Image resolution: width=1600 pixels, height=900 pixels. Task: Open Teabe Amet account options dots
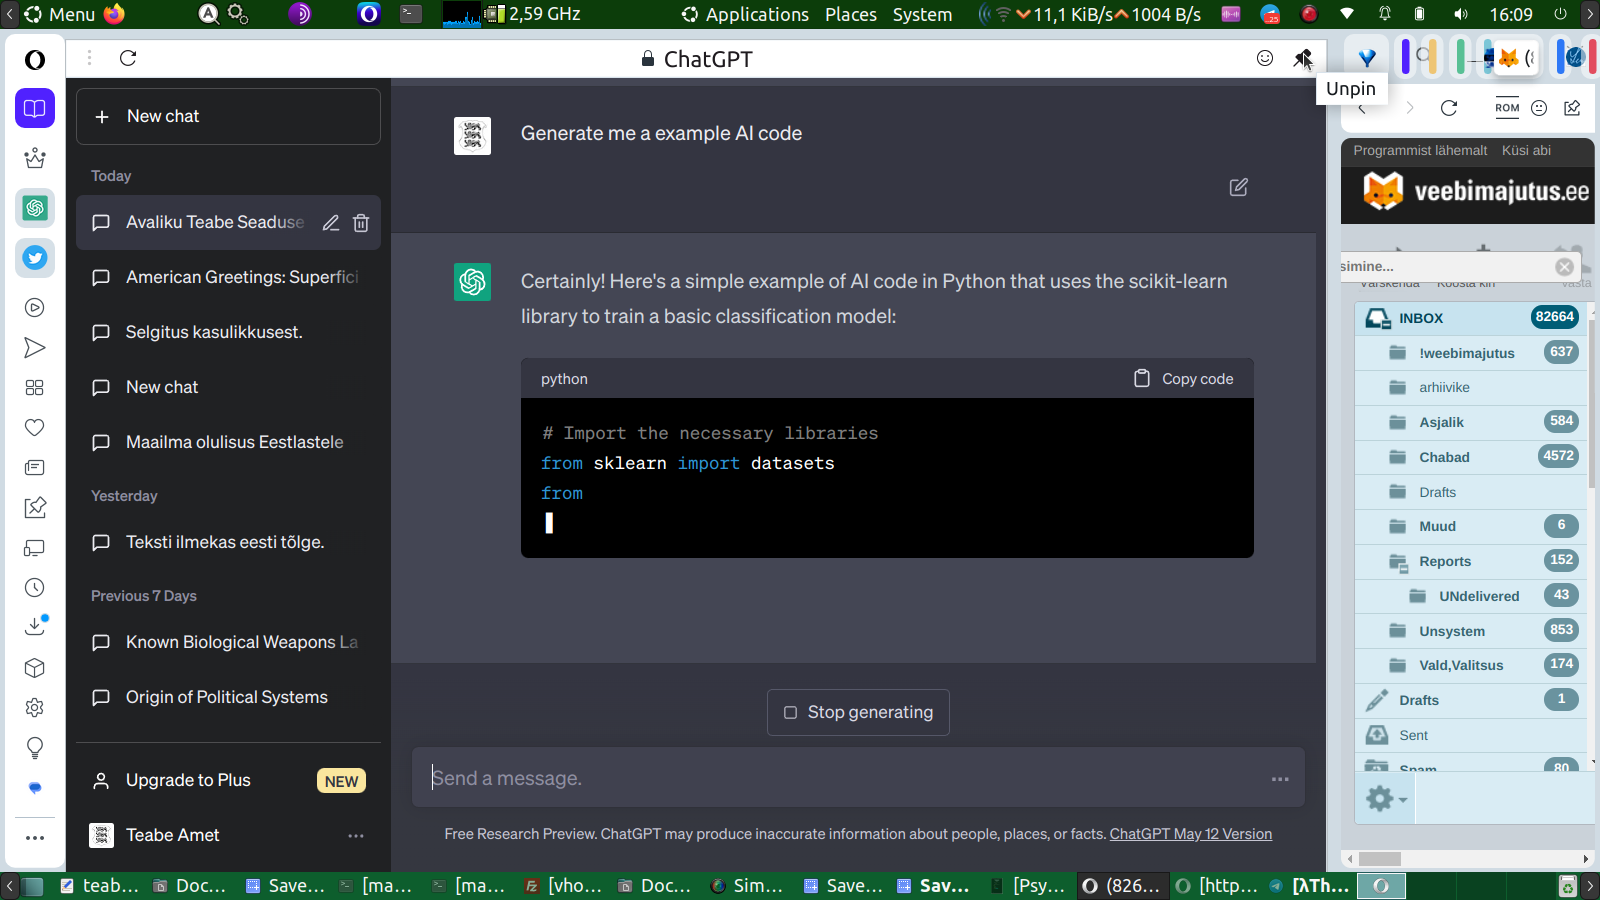point(356,836)
